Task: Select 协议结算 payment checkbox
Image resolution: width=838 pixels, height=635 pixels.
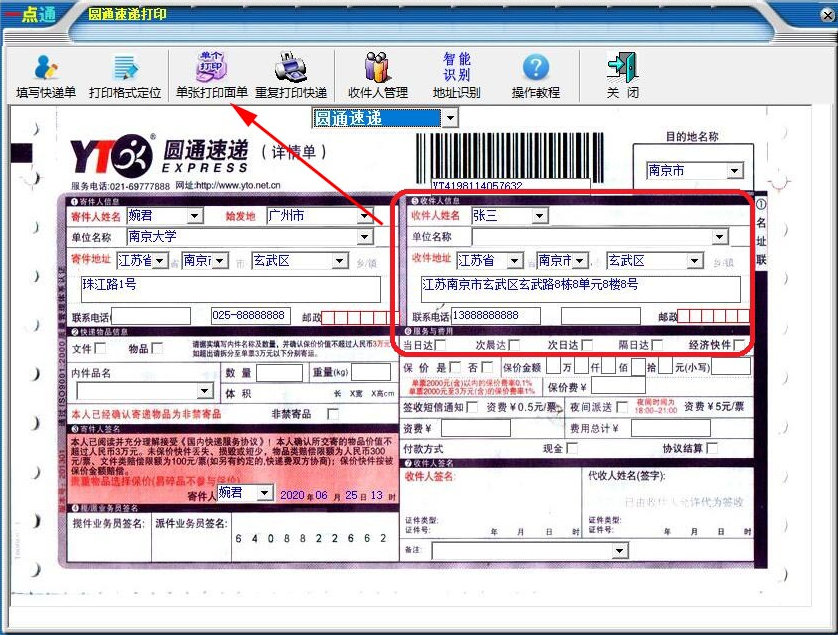Action: [x=712, y=448]
